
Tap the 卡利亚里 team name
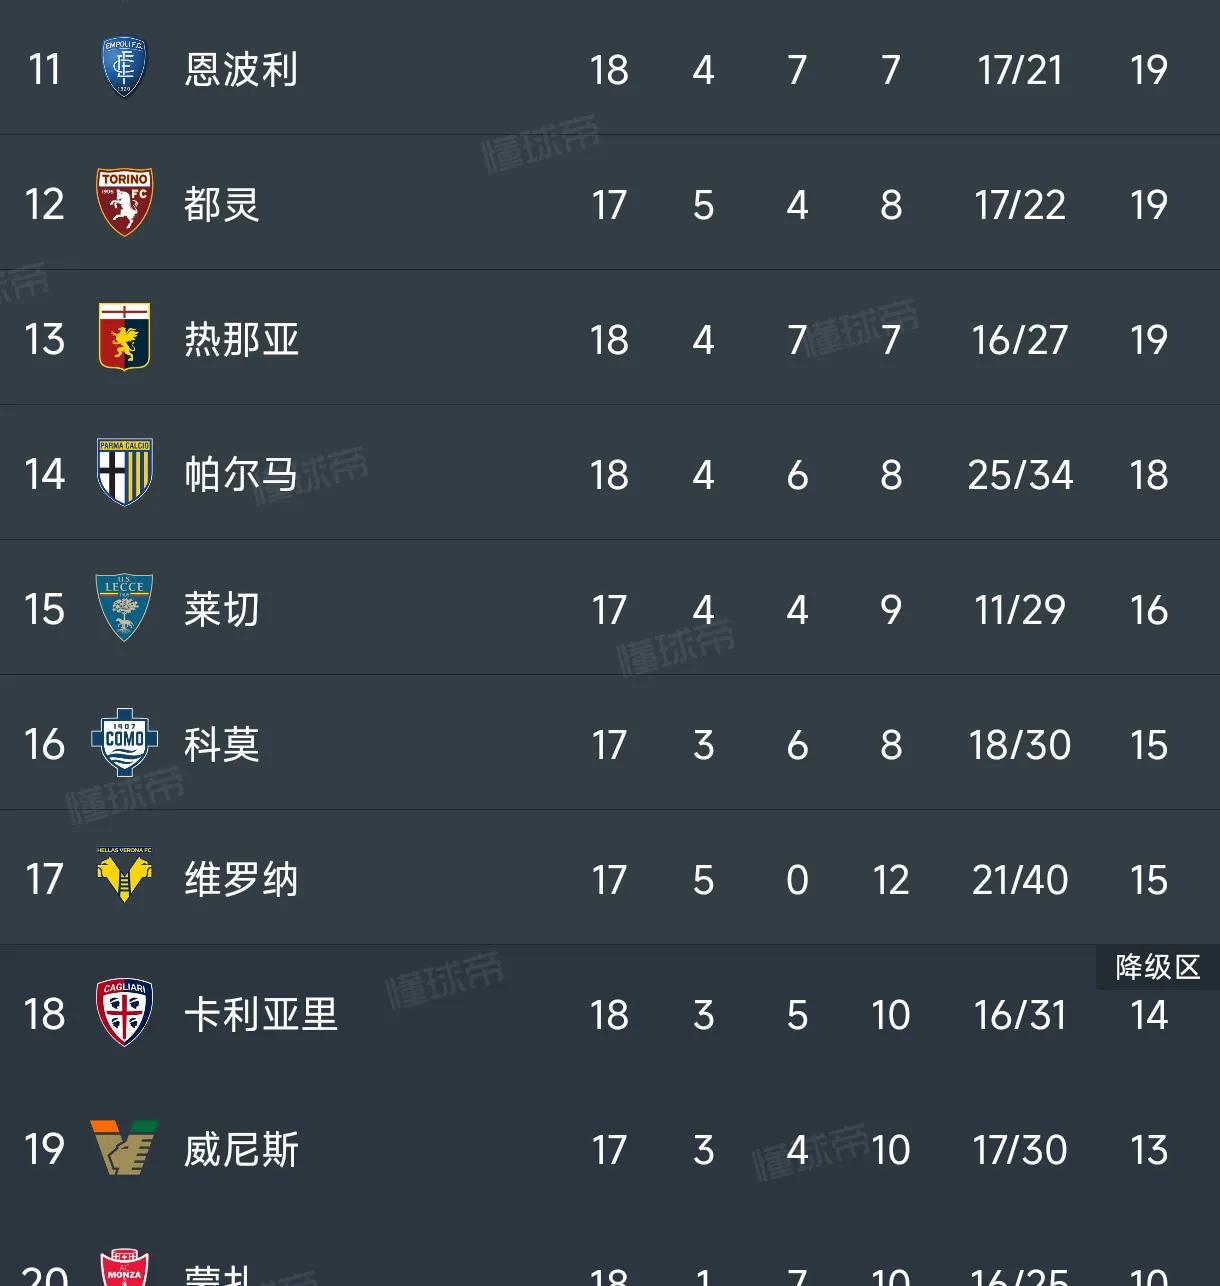coord(261,1015)
